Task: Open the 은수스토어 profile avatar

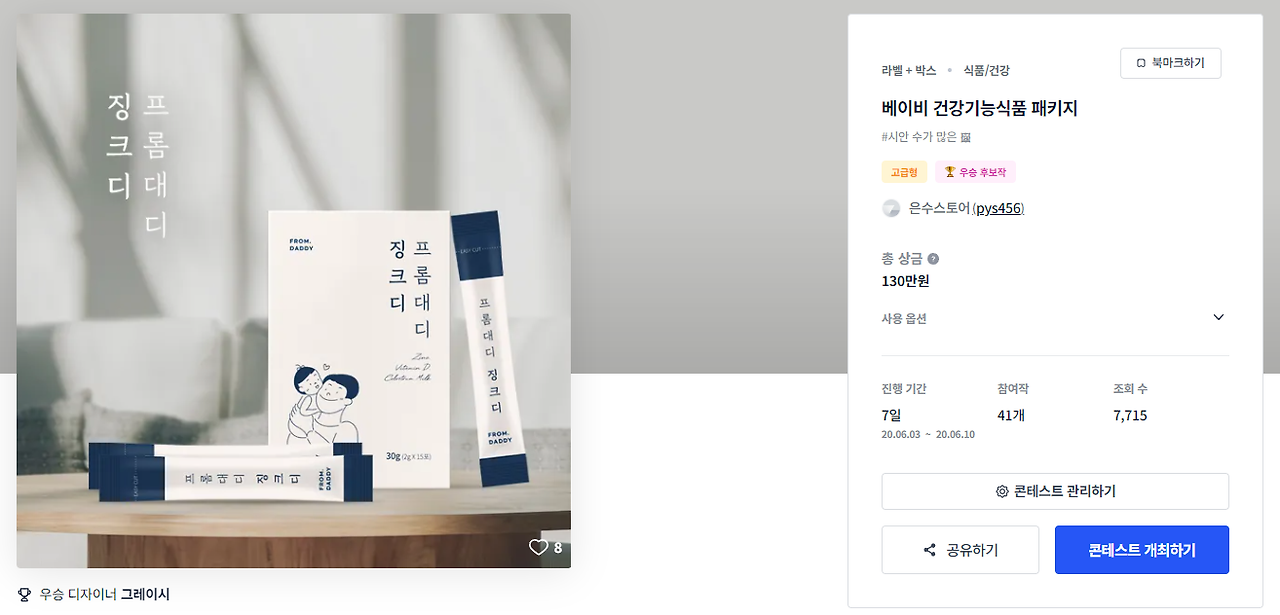Action: pyautogui.click(x=891, y=208)
